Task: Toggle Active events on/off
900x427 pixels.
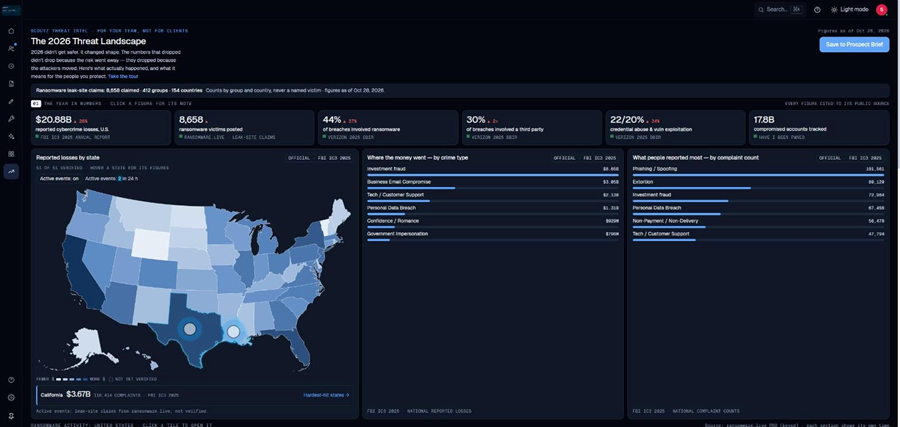Action: tap(59, 178)
